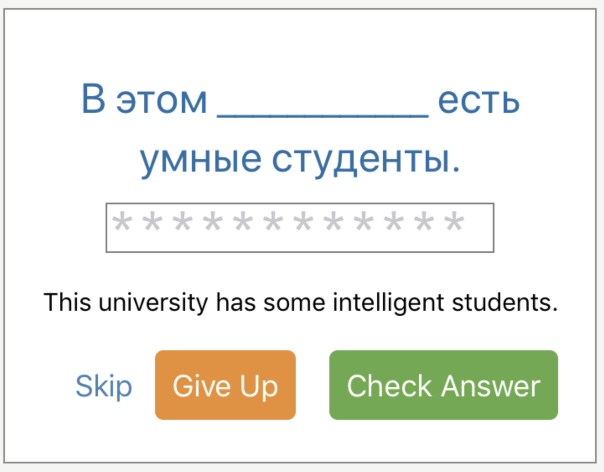The width and height of the screenshot is (604, 472).
Task: Click the Russian word "умные"
Action: tap(196, 159)
